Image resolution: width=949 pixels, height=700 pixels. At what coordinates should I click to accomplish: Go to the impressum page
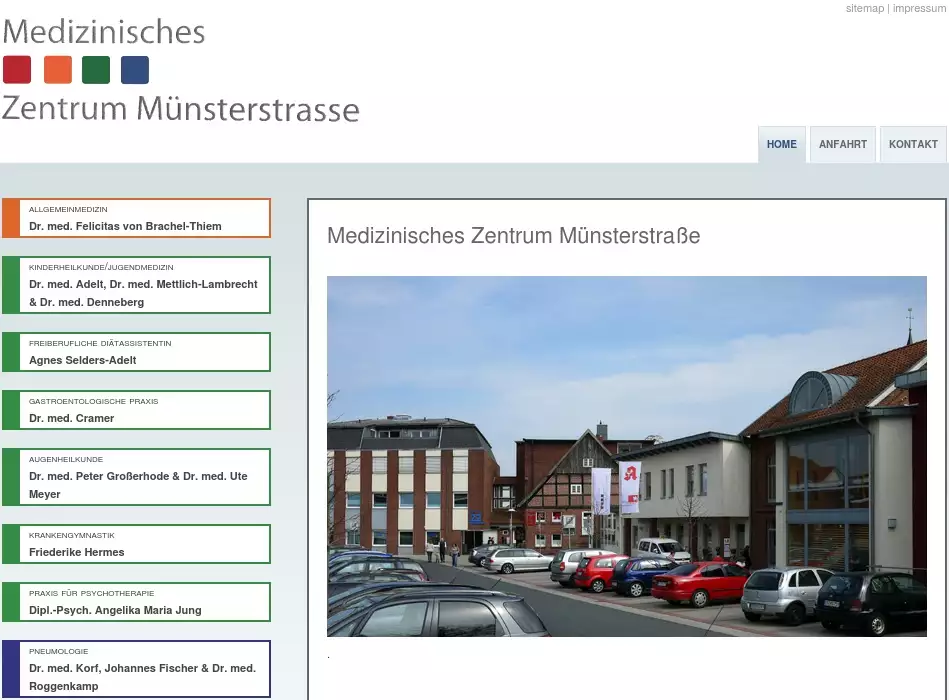point(919,8)
